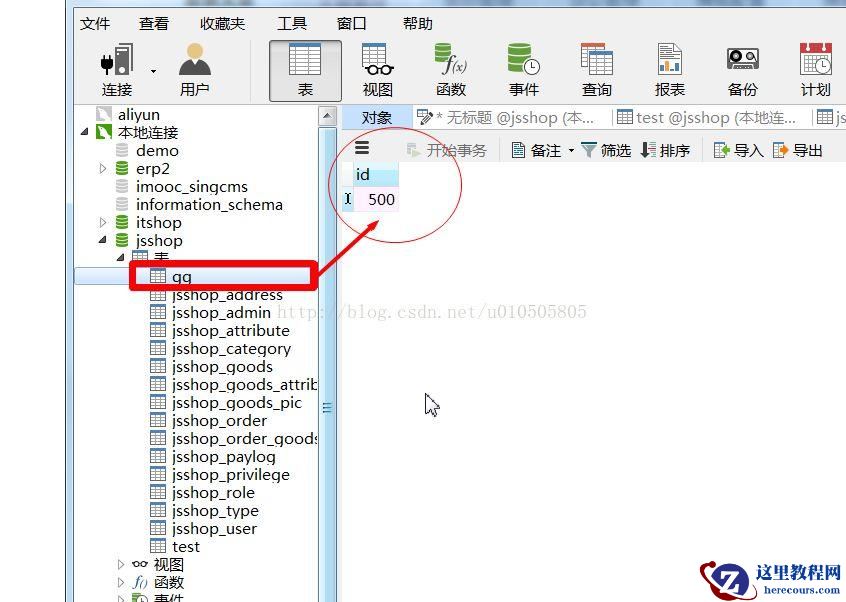
Task: Collapse the jsshop database node
Action: [x=103, y=240]
